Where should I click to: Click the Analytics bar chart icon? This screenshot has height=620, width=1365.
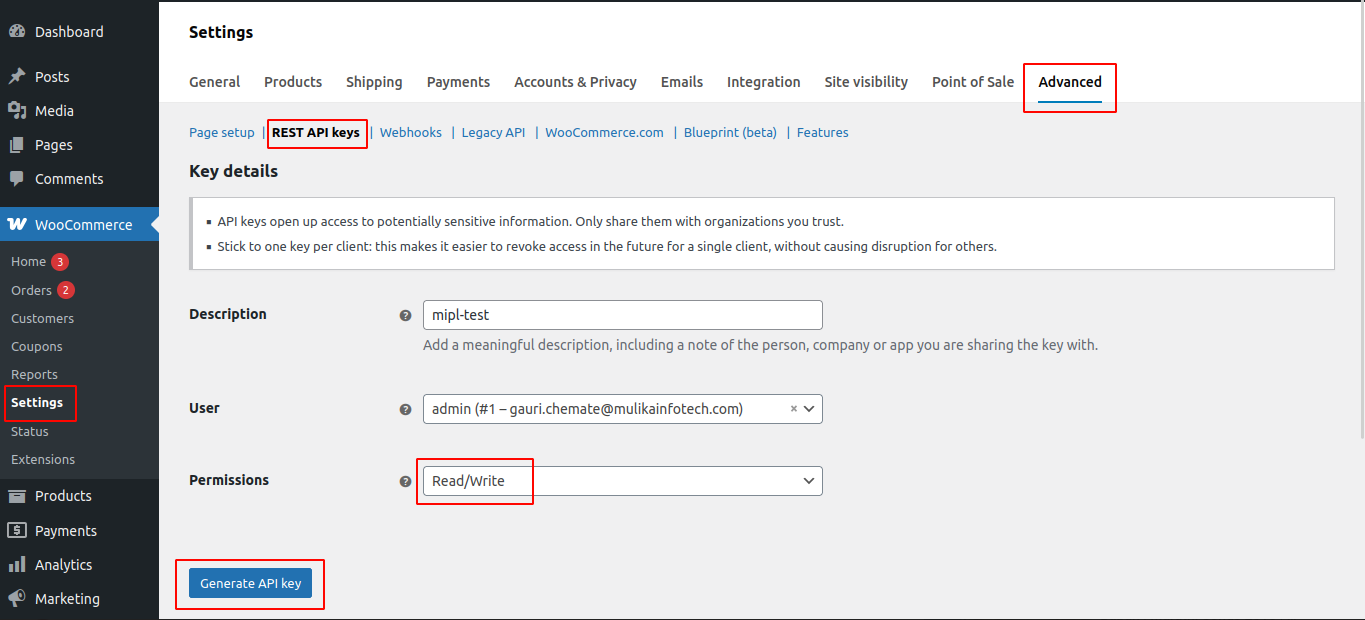click(x=17, y=565)
